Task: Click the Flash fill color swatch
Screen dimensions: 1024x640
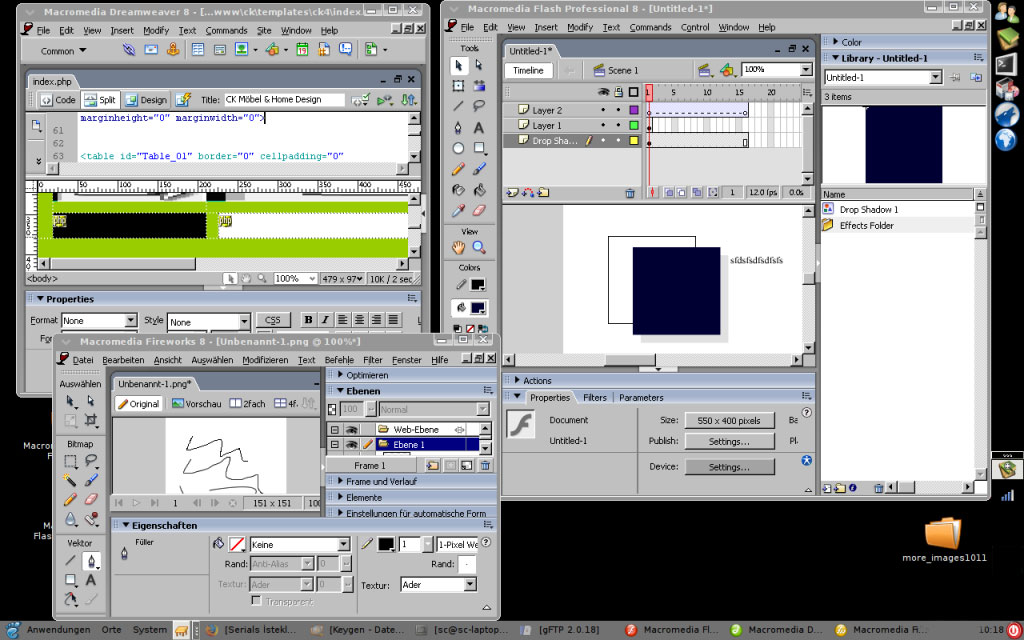Action: [x=477, y=308]
